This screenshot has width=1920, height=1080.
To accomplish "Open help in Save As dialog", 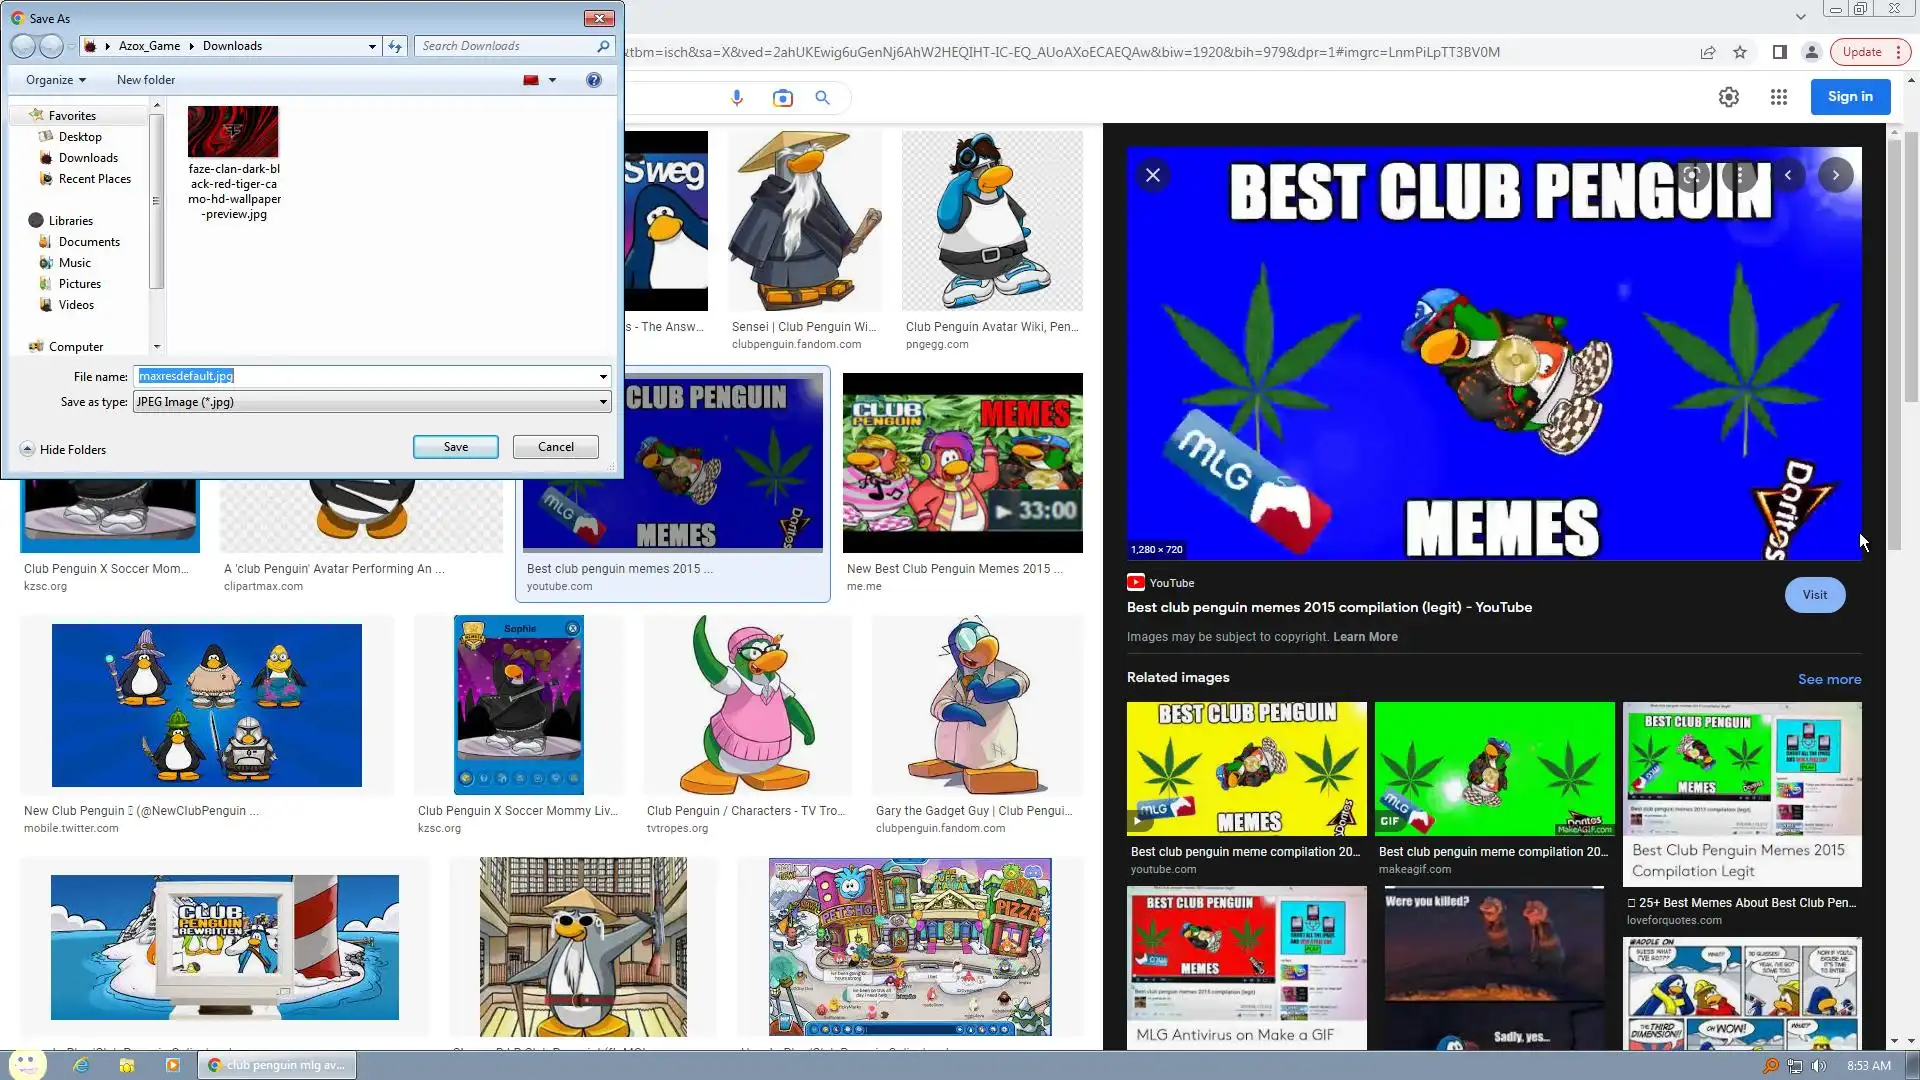I will (593, 80).
